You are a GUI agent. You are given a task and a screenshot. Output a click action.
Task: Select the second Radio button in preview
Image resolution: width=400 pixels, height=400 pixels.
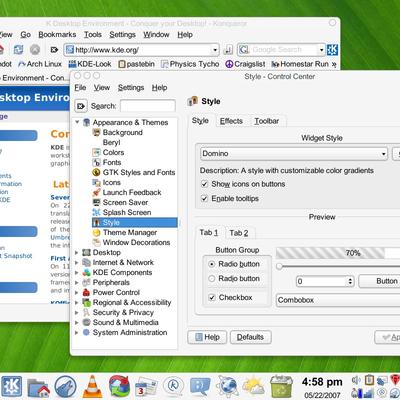211,279
